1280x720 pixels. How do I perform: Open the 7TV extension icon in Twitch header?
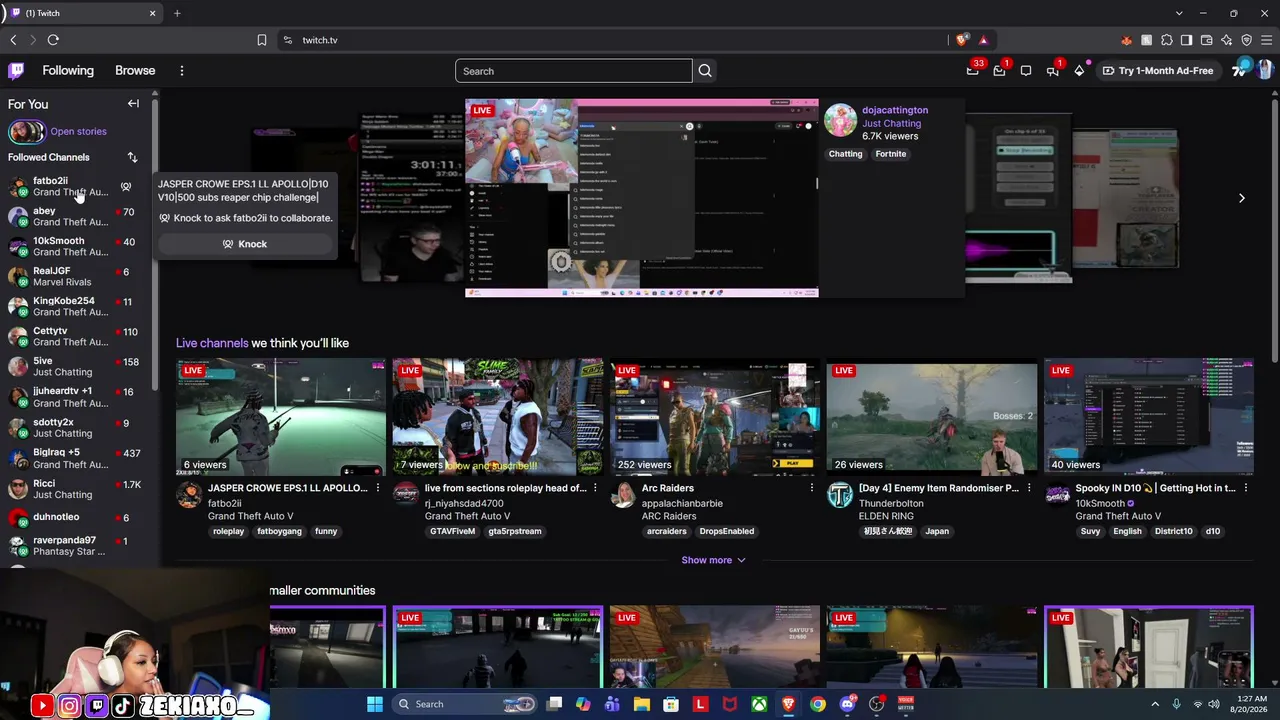(x=1240, y=71)
